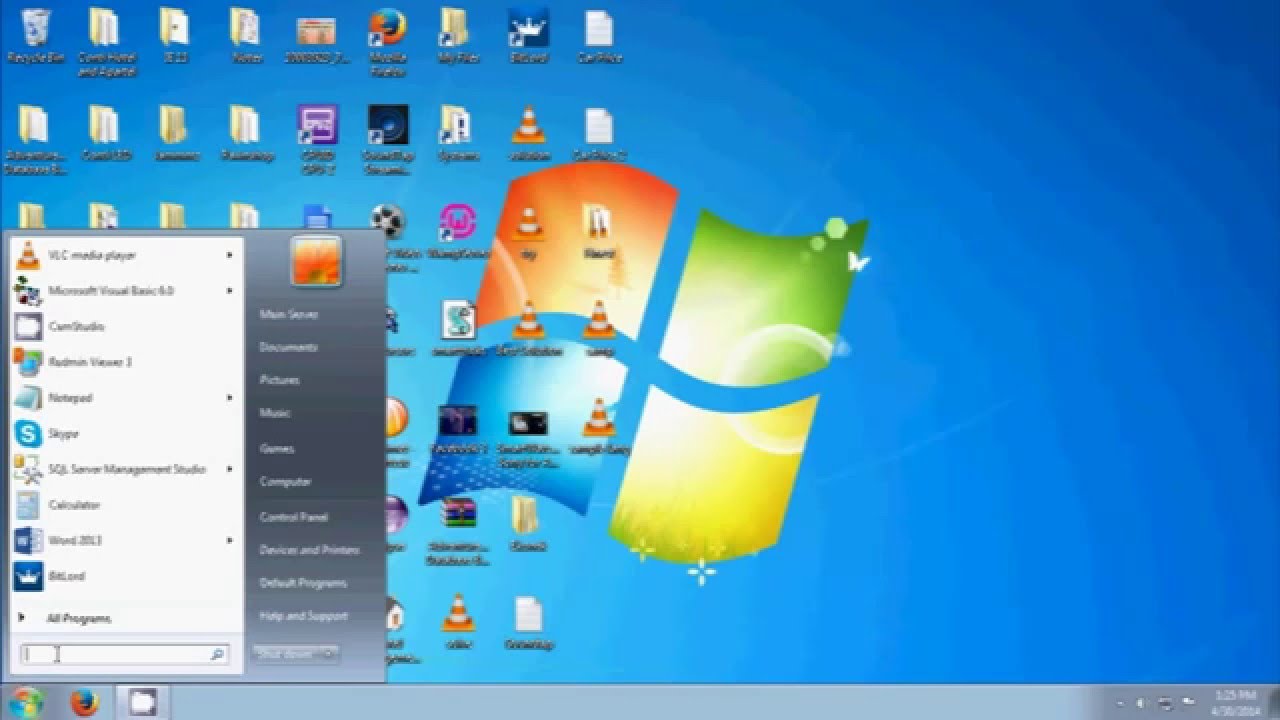Open Devices and Printers

[309, 550]
